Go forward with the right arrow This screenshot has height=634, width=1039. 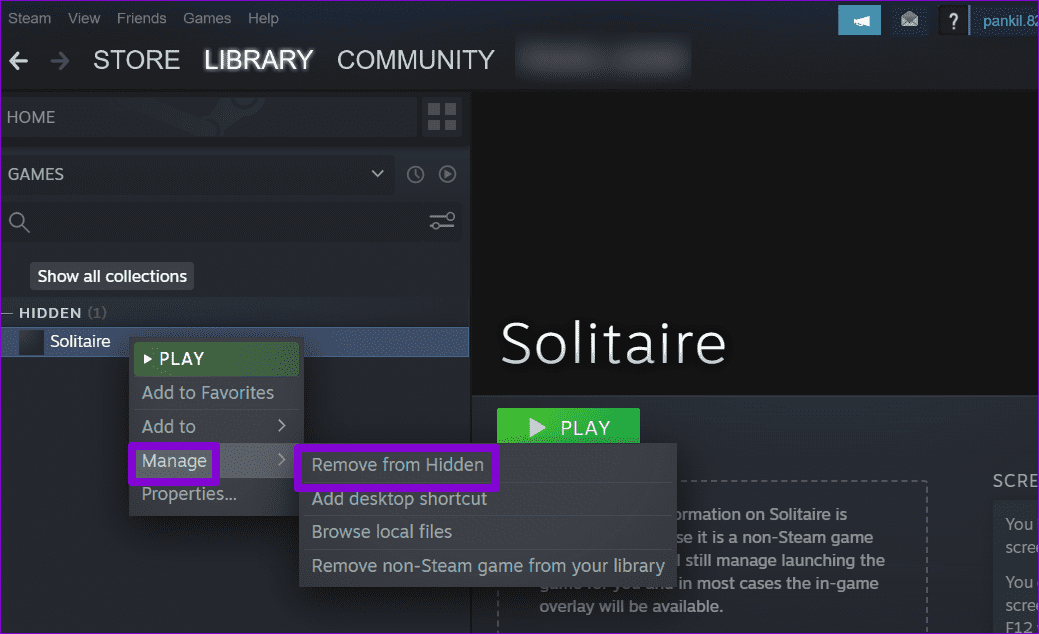pyautogui.click(x=60, y=61)
